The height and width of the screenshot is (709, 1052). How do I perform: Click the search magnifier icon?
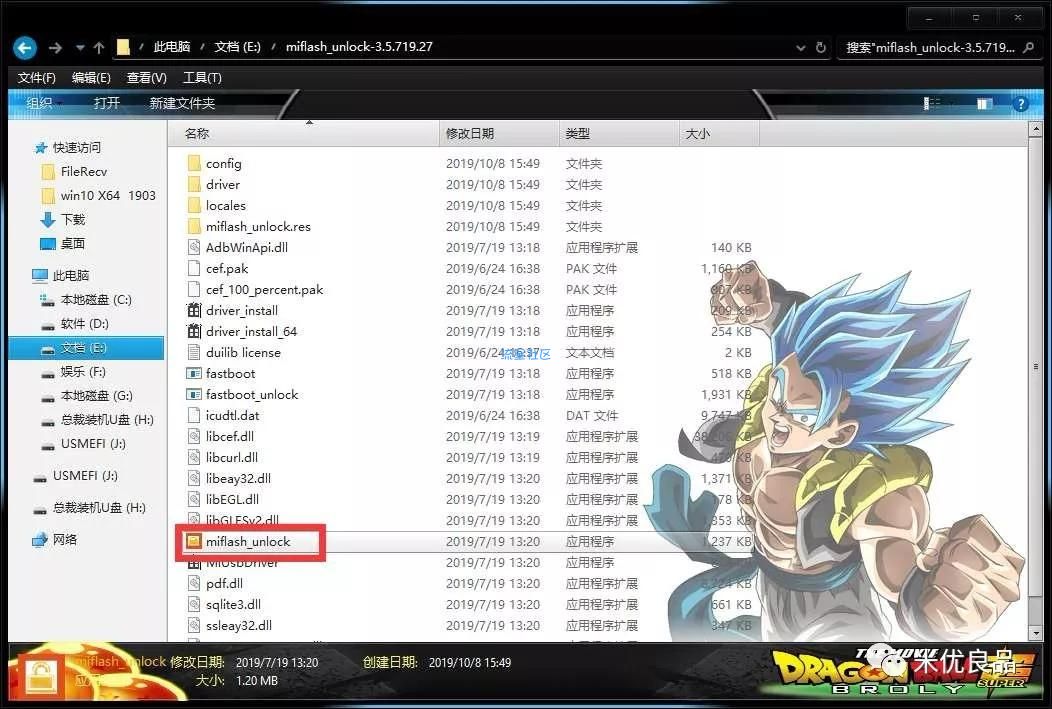coord(1029,48)
